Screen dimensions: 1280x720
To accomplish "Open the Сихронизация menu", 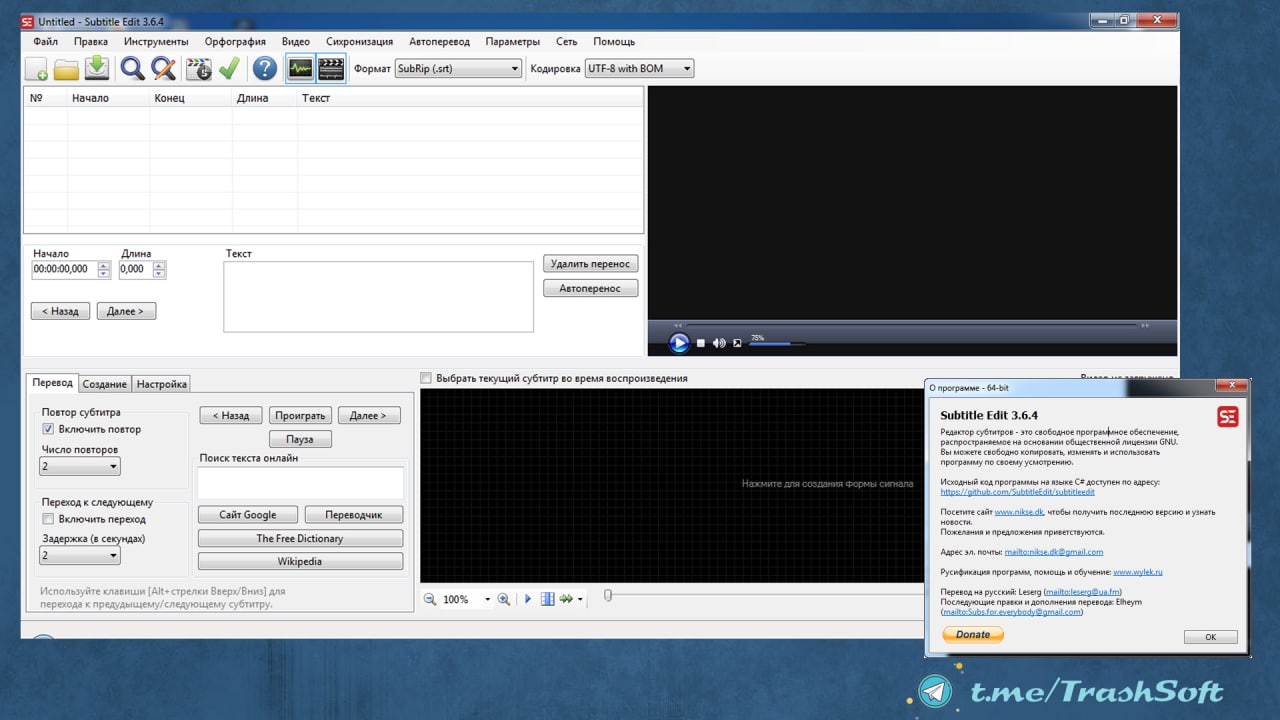I will tap(360, 42).
